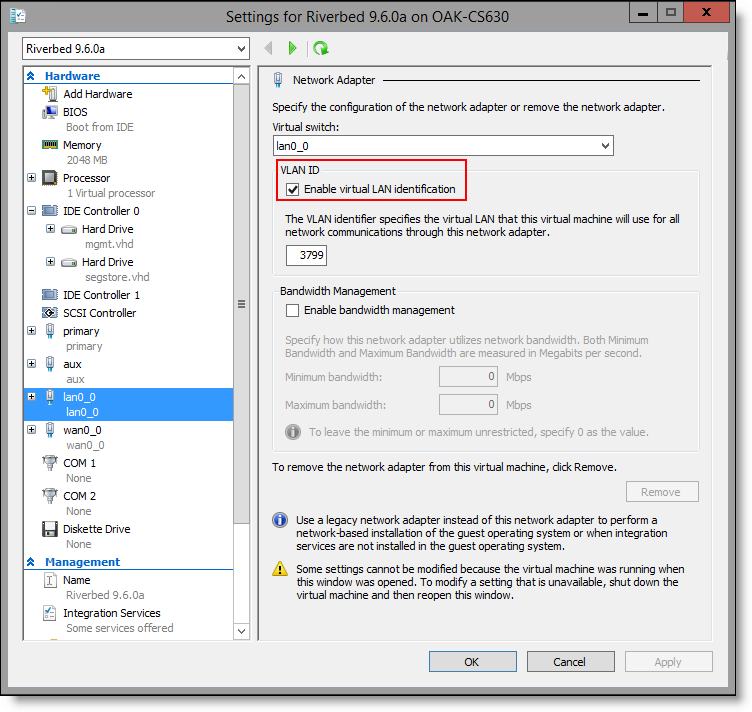This screenshot has height=712, width=752.
Task: Select the primary network adapter icon
Action: (x=50, y=331)
